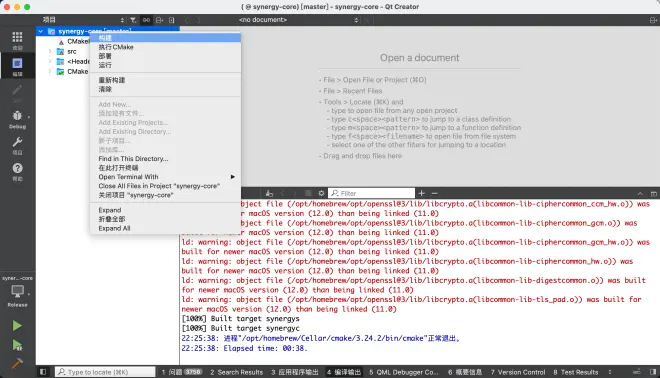Image resolution: width=660 pixels, height=378 pixels.
Task: Open the 5 QML Debugger Console tab
Action: click(404, 372)
